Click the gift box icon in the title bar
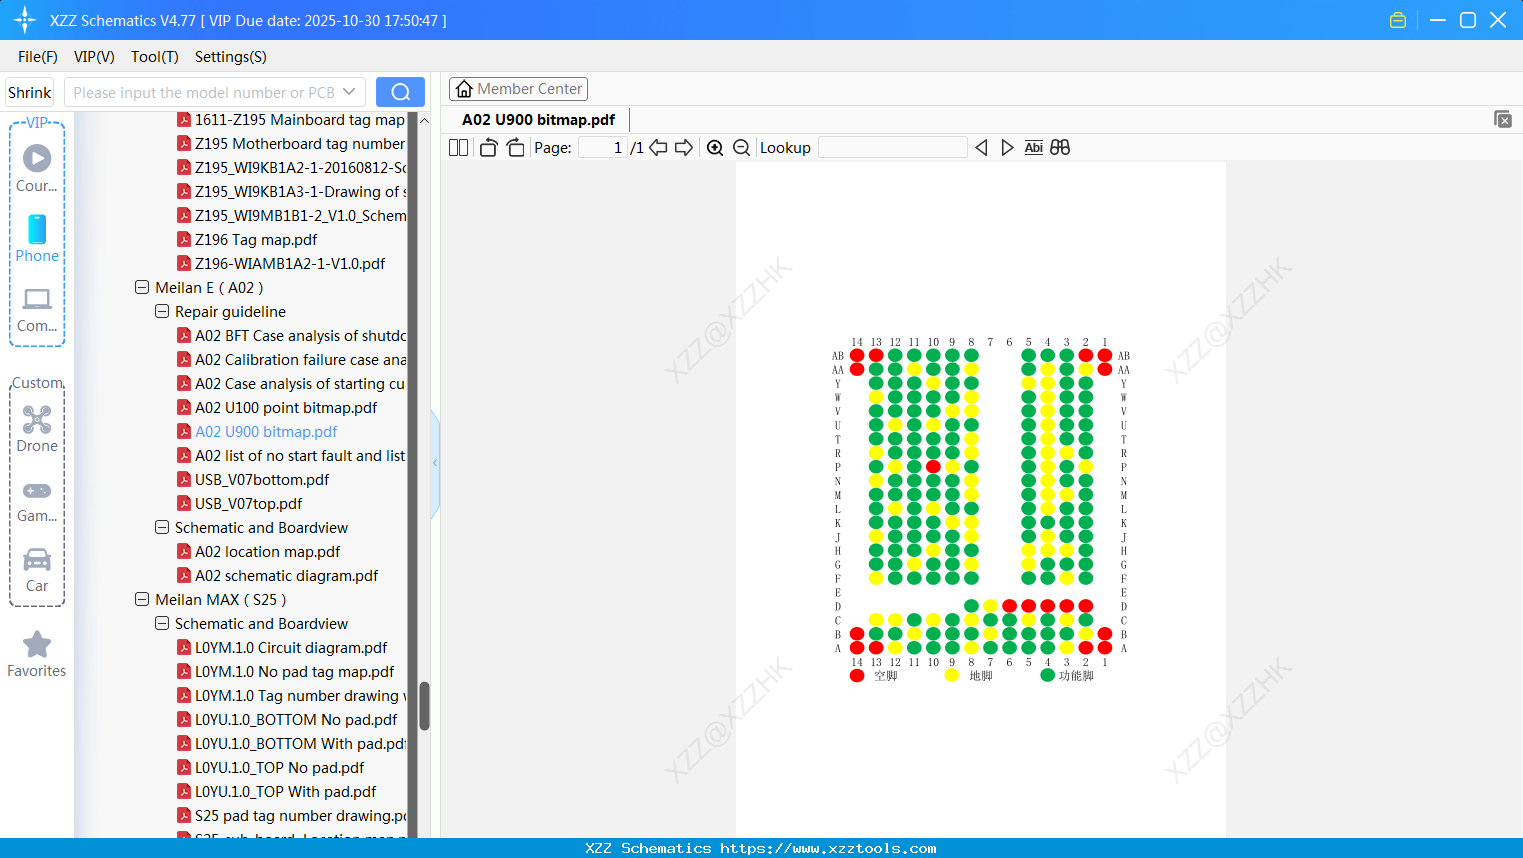 click(1398, 20)
